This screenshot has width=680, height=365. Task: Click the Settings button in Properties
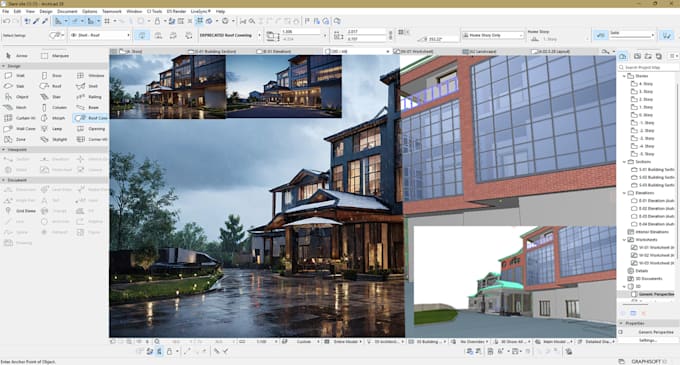[647, 340]
